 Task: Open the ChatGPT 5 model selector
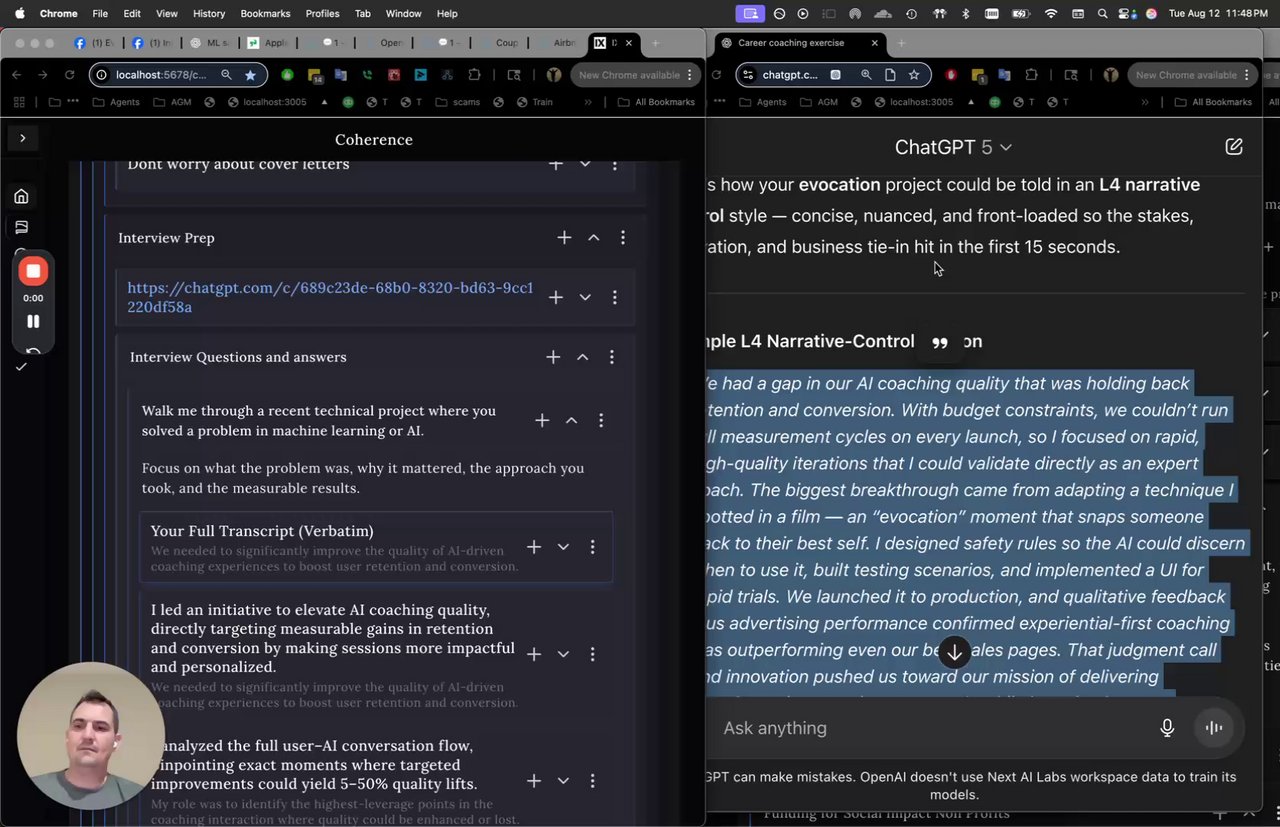pos(953,147)
